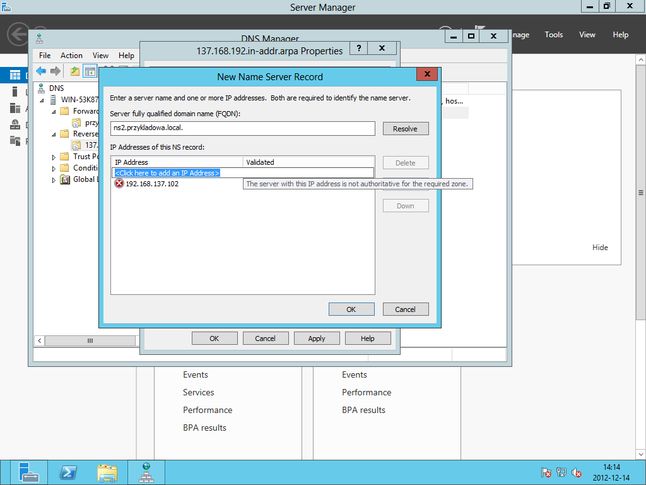This screenshot has width=646, height=485.
Task: Click the Server Manager back navigation arrow
Action: [18, 34]
